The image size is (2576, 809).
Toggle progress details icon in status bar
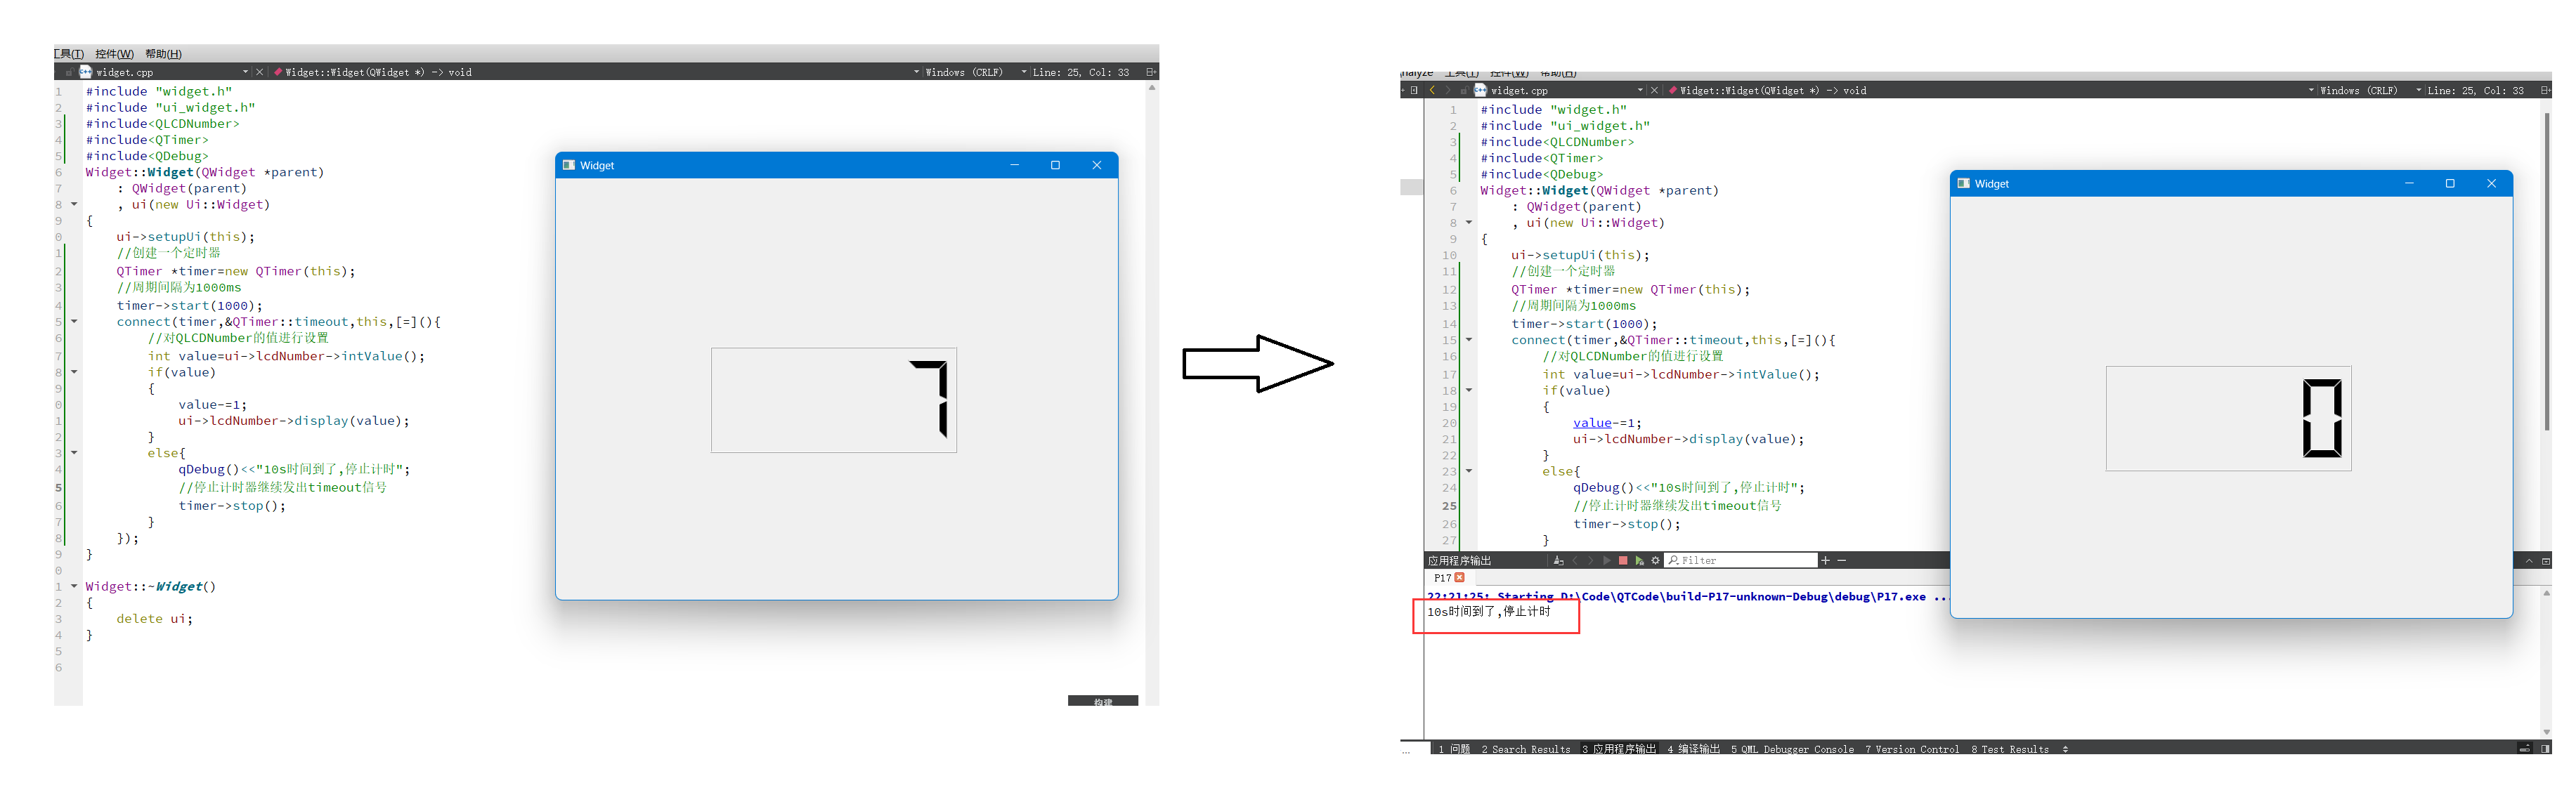[2524, 748]
